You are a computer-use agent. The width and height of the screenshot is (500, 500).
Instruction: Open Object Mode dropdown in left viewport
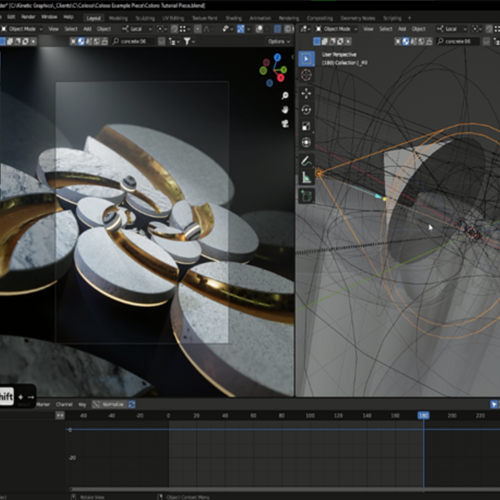[x=22, y=29]
